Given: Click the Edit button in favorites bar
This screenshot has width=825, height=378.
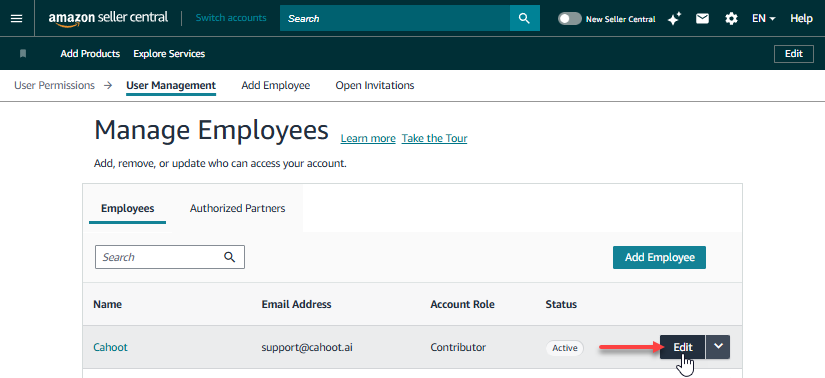Looking at the screenshot, I should (793, 54).
